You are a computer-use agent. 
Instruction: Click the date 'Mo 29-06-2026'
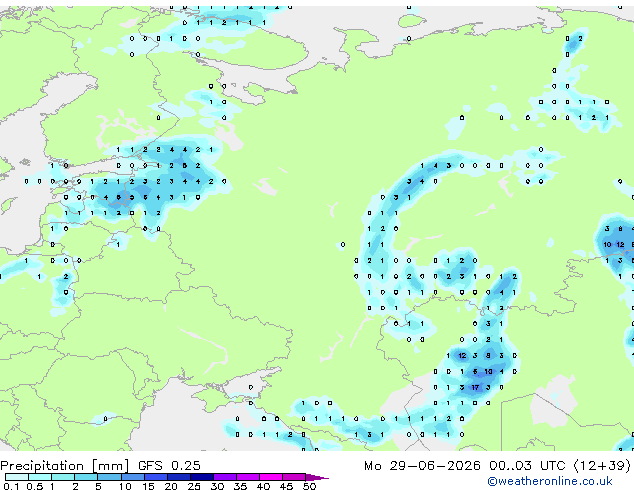(422, 466)
